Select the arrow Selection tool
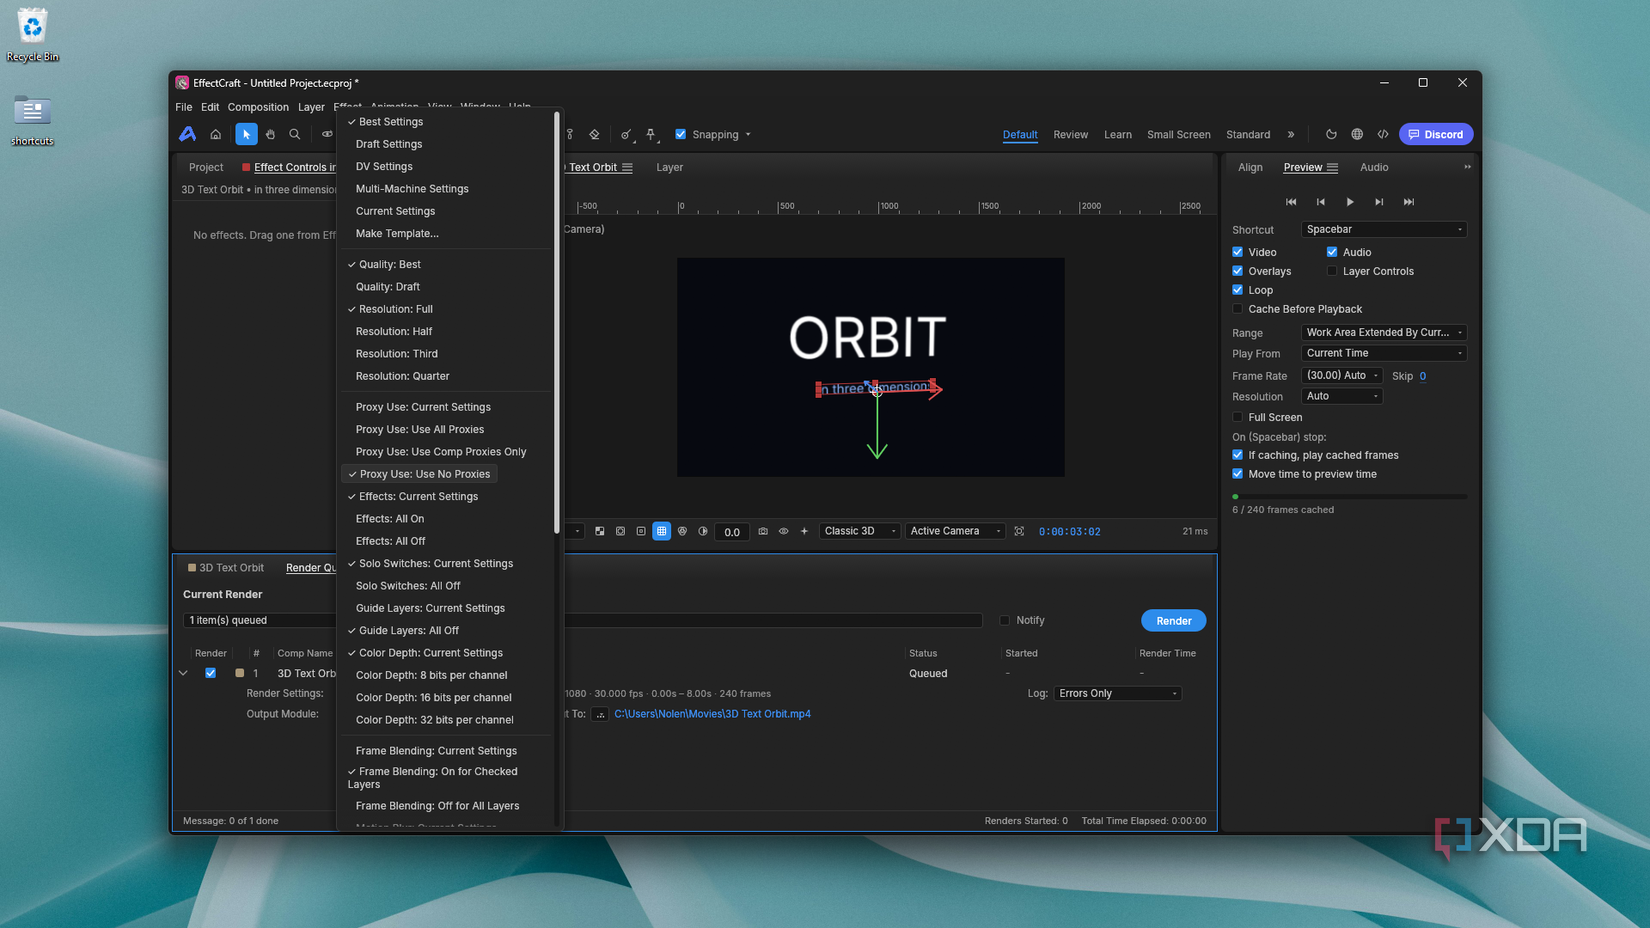This screenshot has width=1650, height=928. click(x=246, y=134)
